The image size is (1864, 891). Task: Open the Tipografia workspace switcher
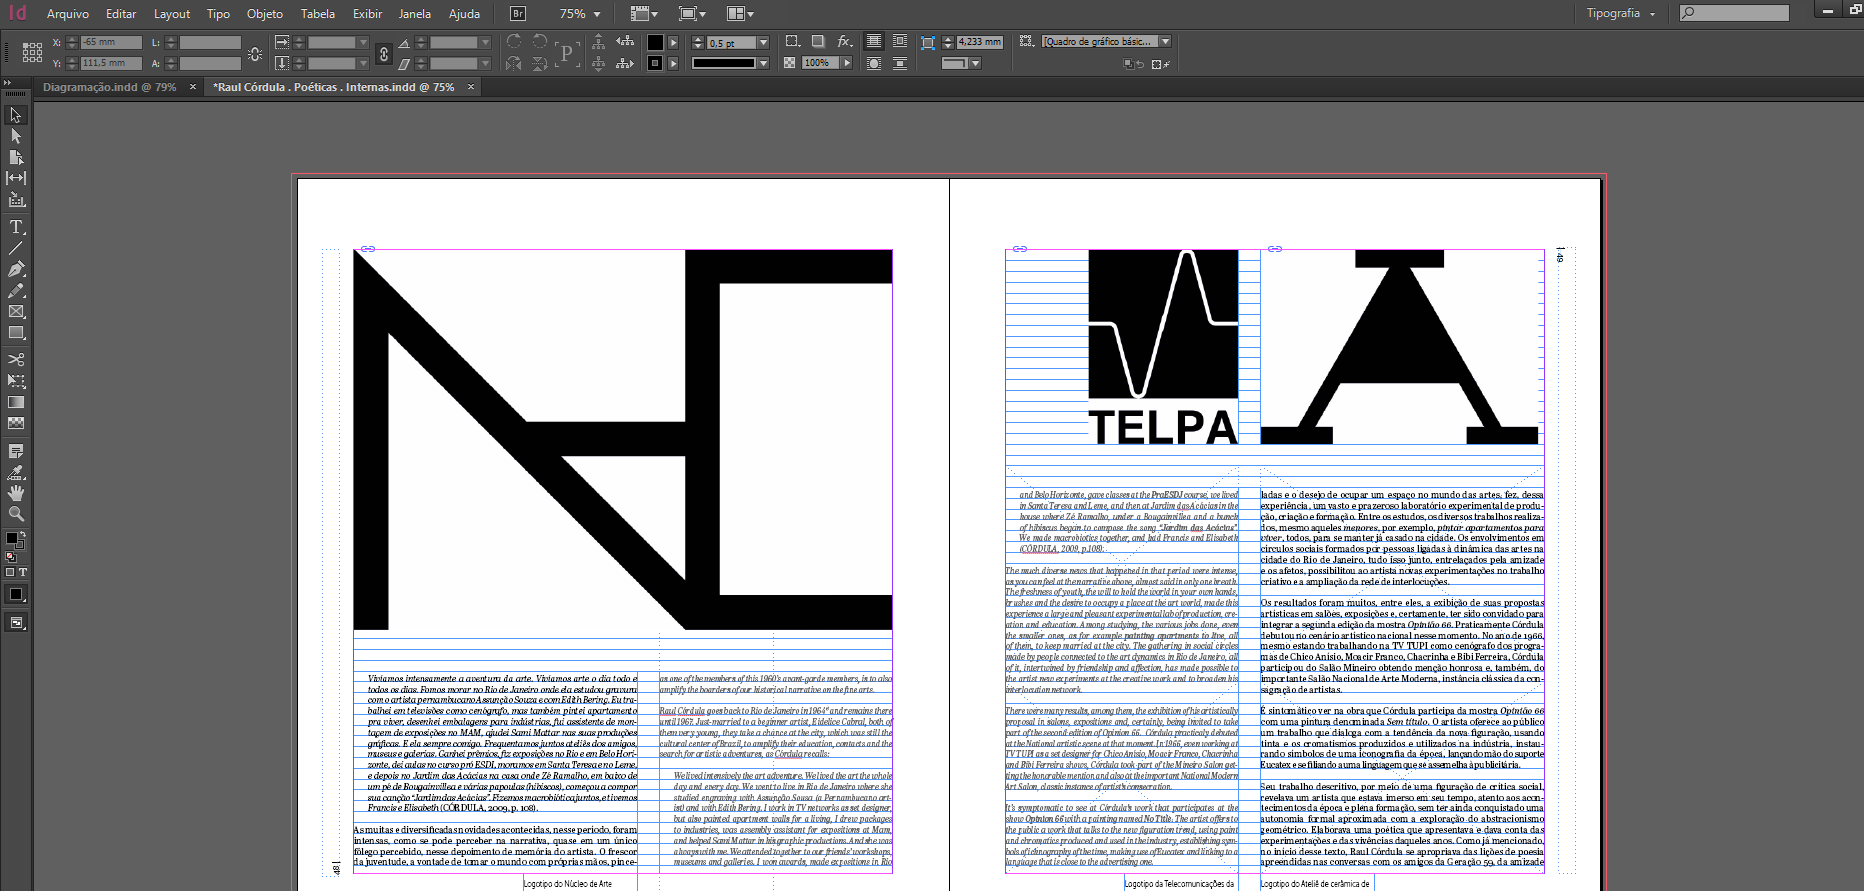point(1620,14)
